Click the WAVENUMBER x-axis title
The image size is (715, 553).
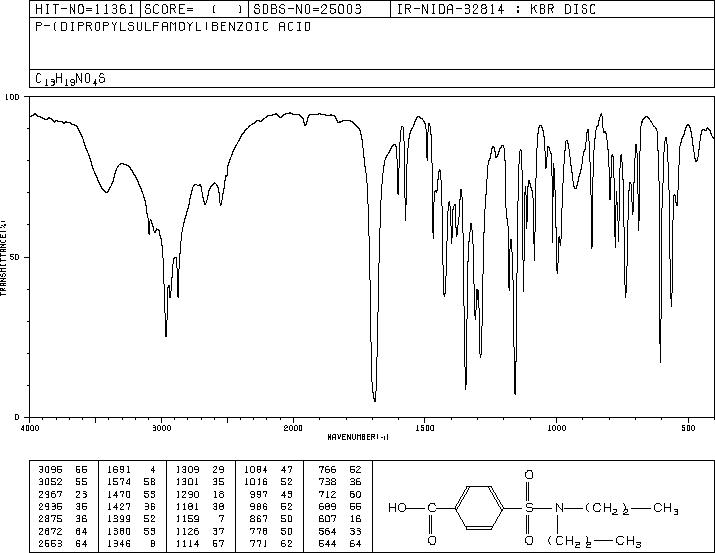pos(358,437)
